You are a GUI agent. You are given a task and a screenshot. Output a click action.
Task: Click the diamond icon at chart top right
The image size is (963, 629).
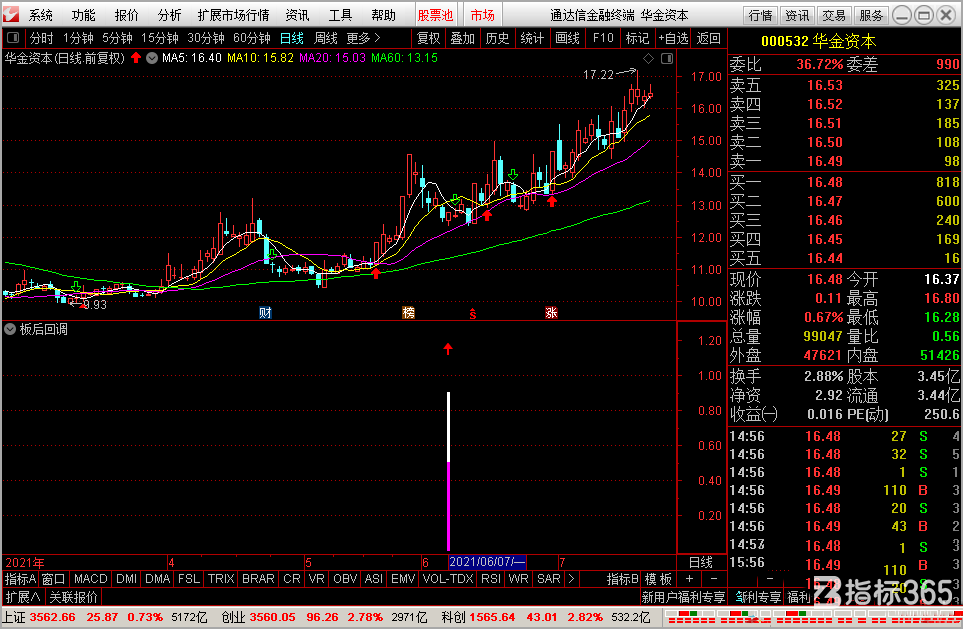649,58
